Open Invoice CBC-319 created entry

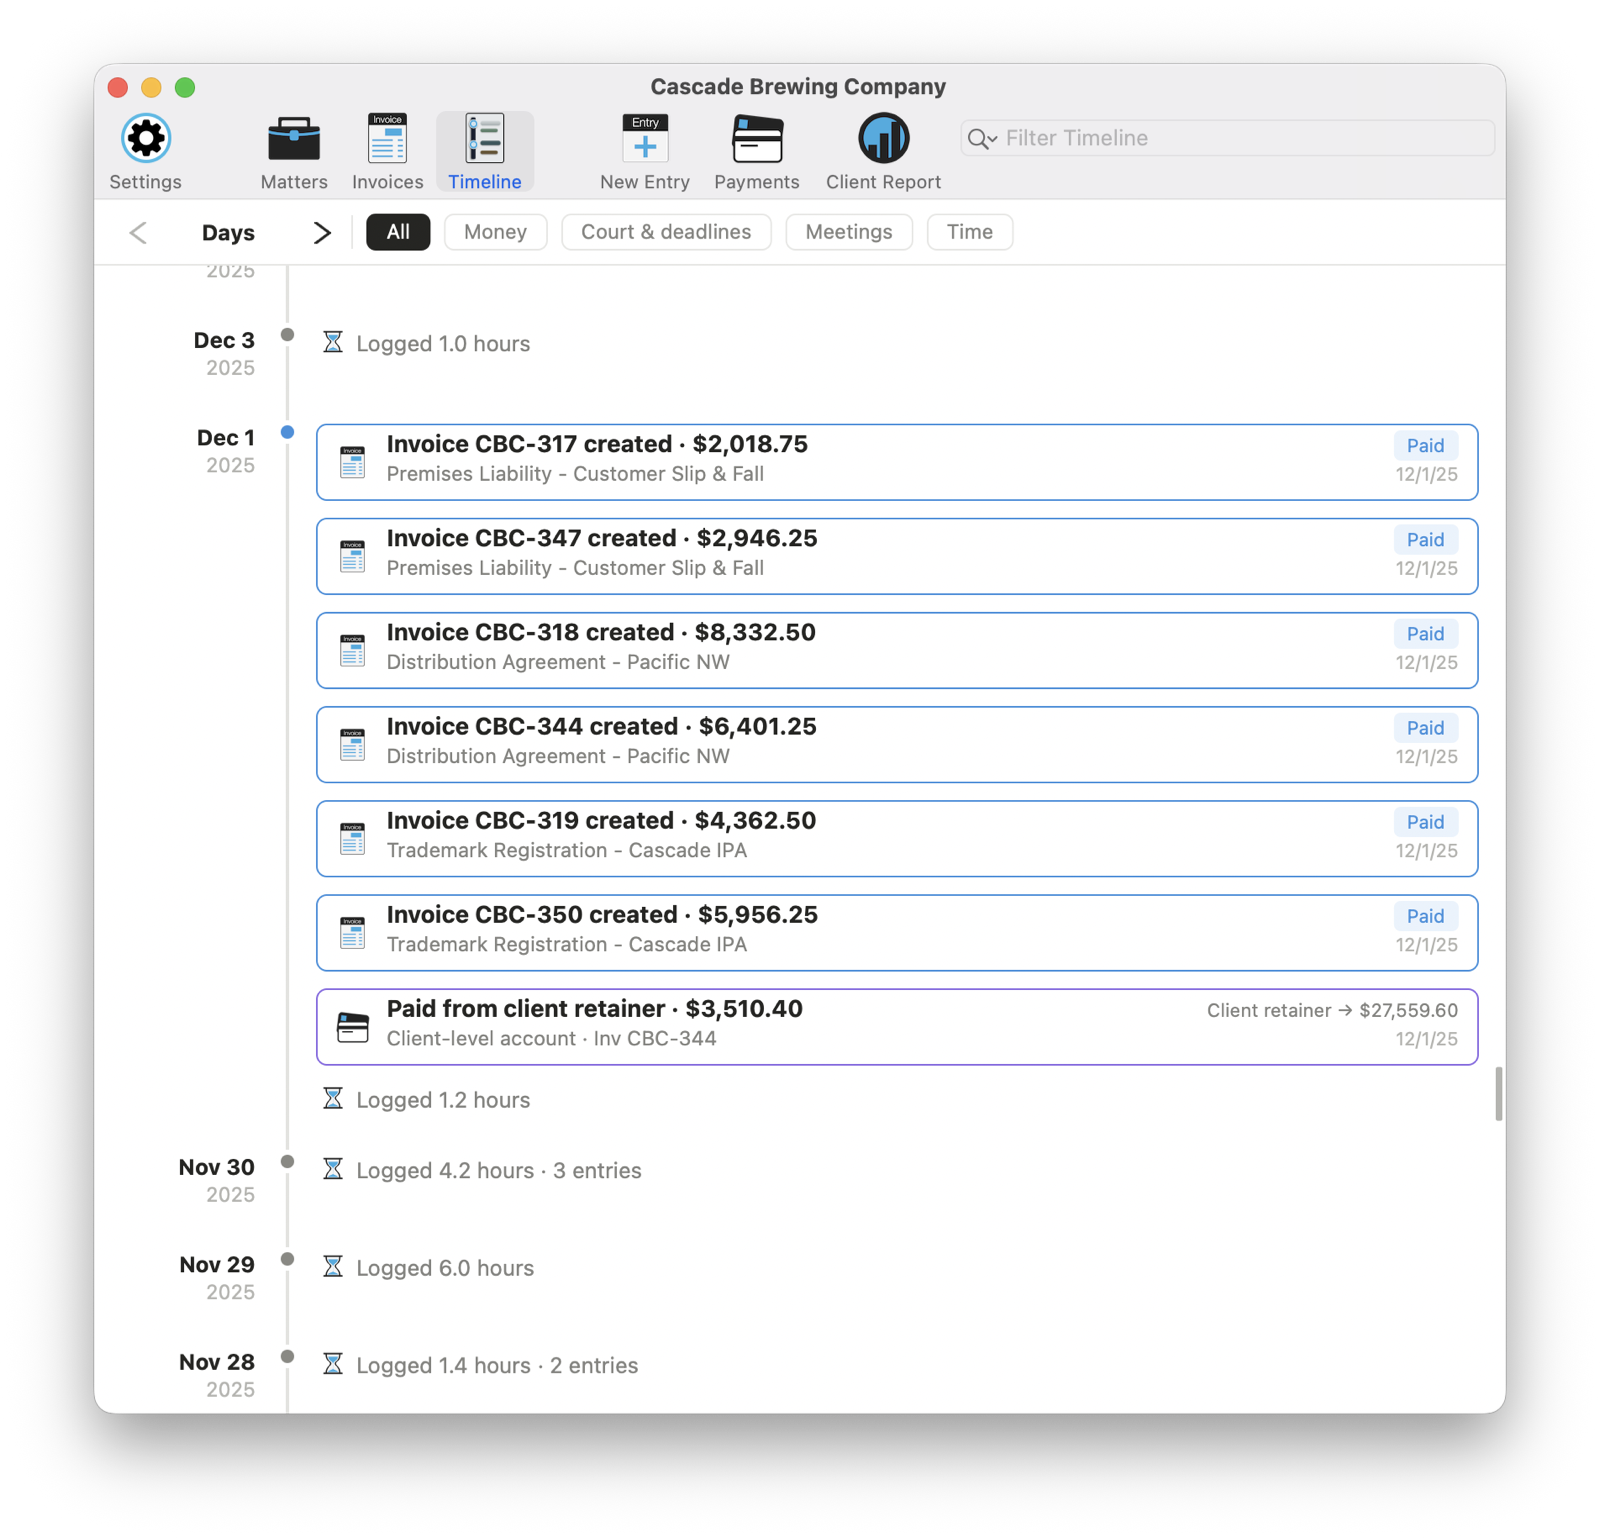[897, 838]
